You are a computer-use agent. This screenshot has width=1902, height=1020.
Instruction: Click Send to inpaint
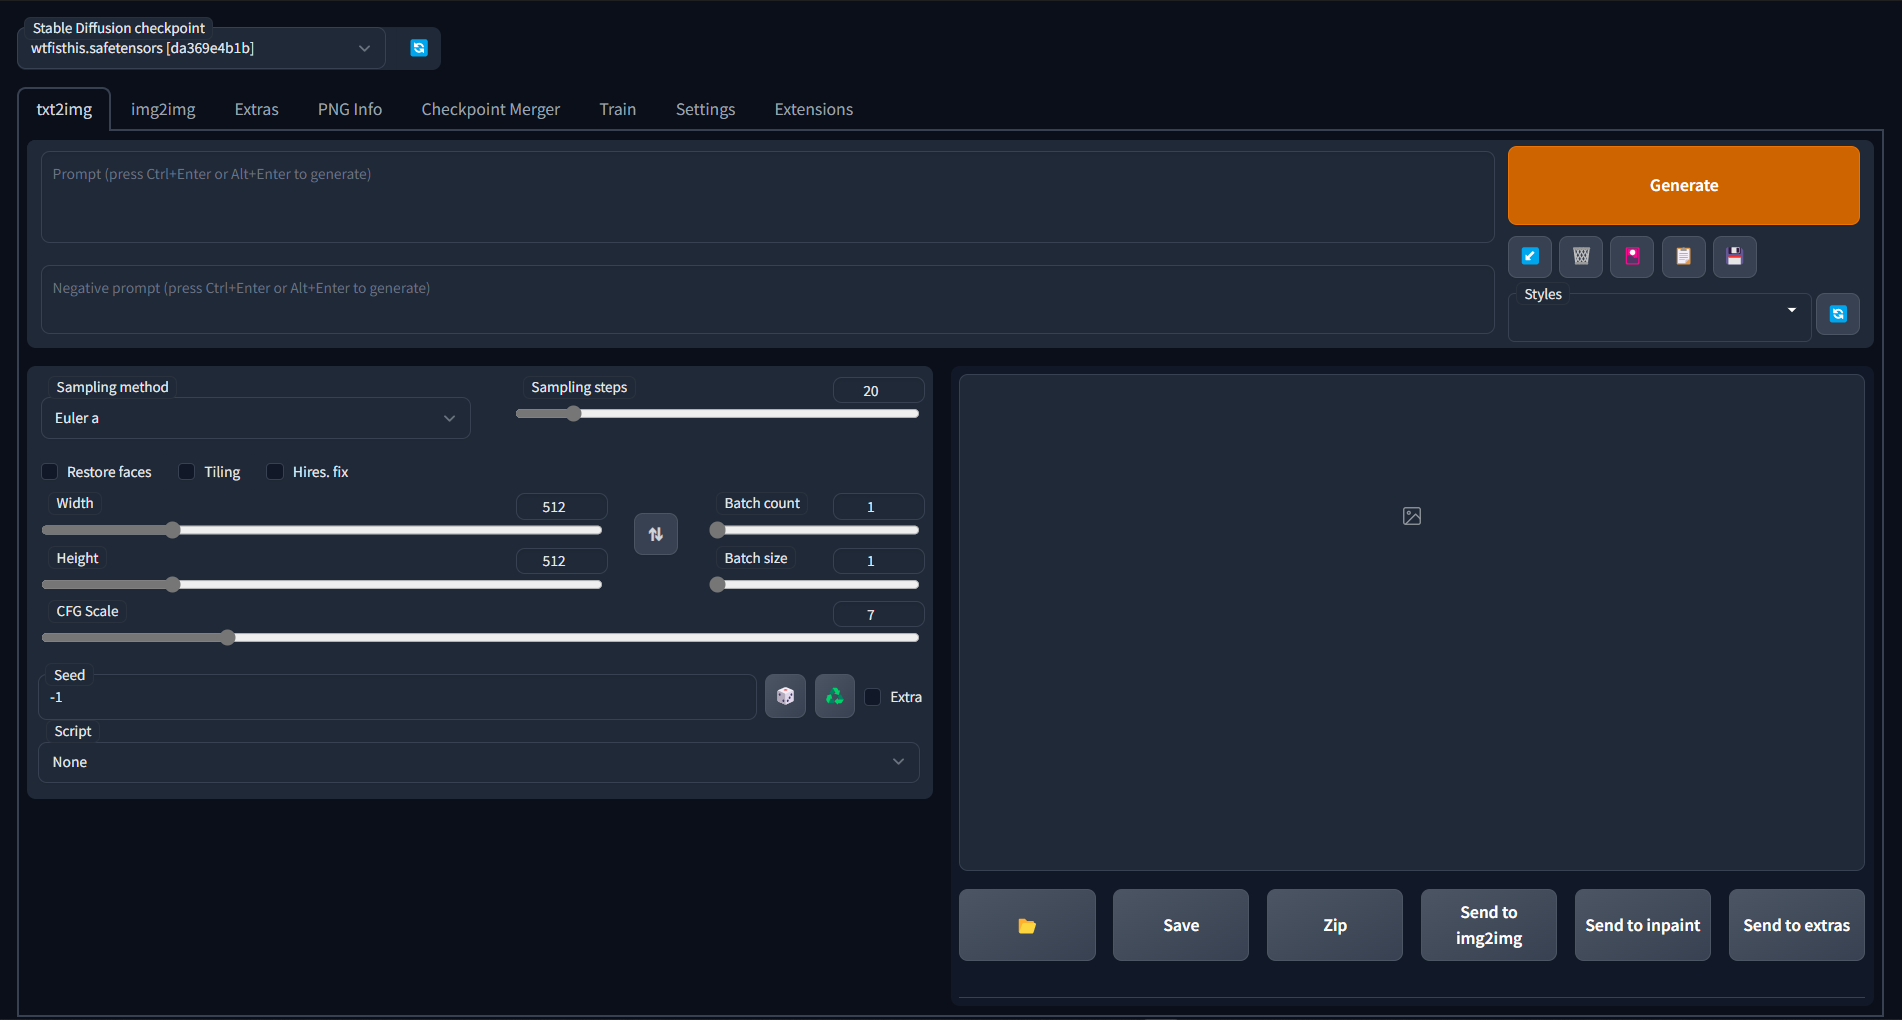[x=1643, y=925]
